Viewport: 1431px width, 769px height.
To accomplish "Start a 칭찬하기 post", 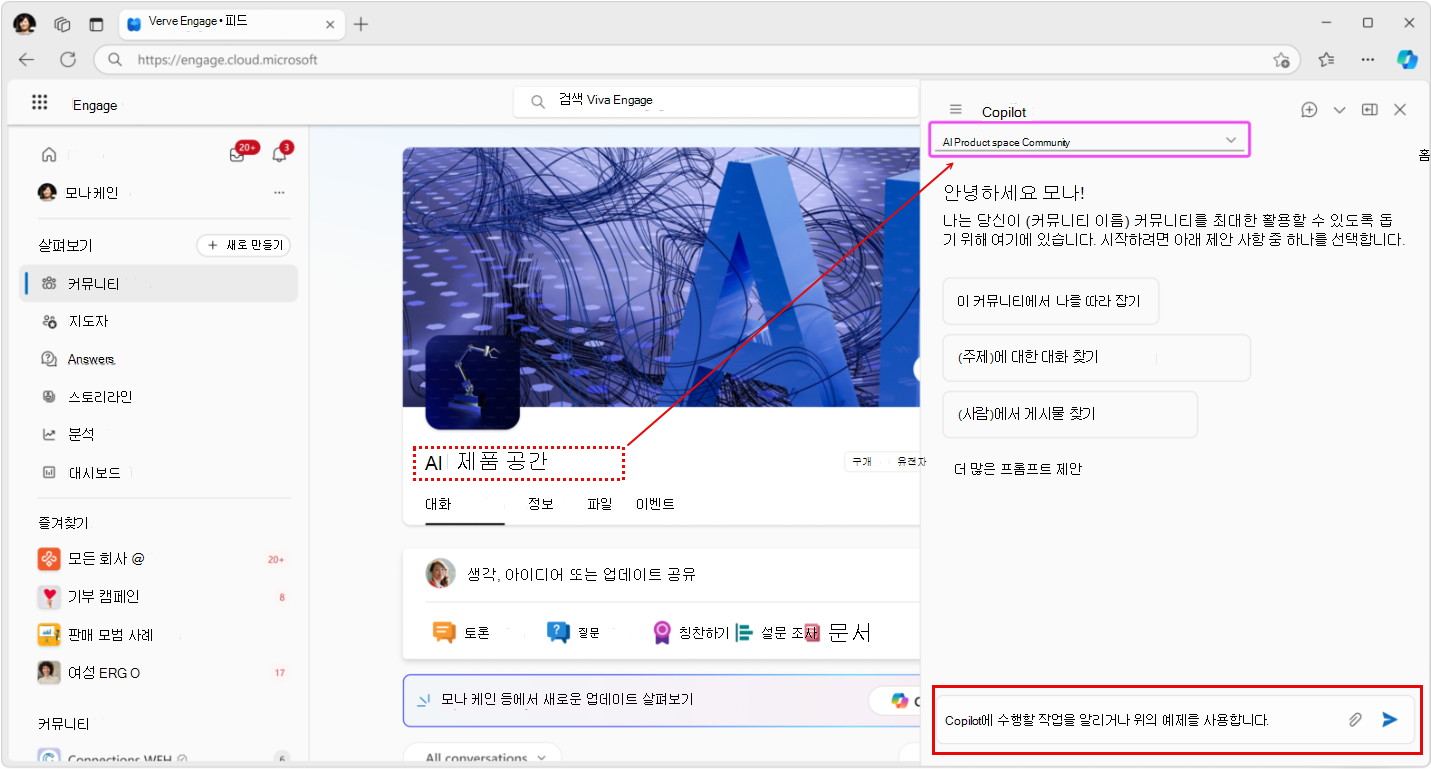I will [x=690, y=633].
